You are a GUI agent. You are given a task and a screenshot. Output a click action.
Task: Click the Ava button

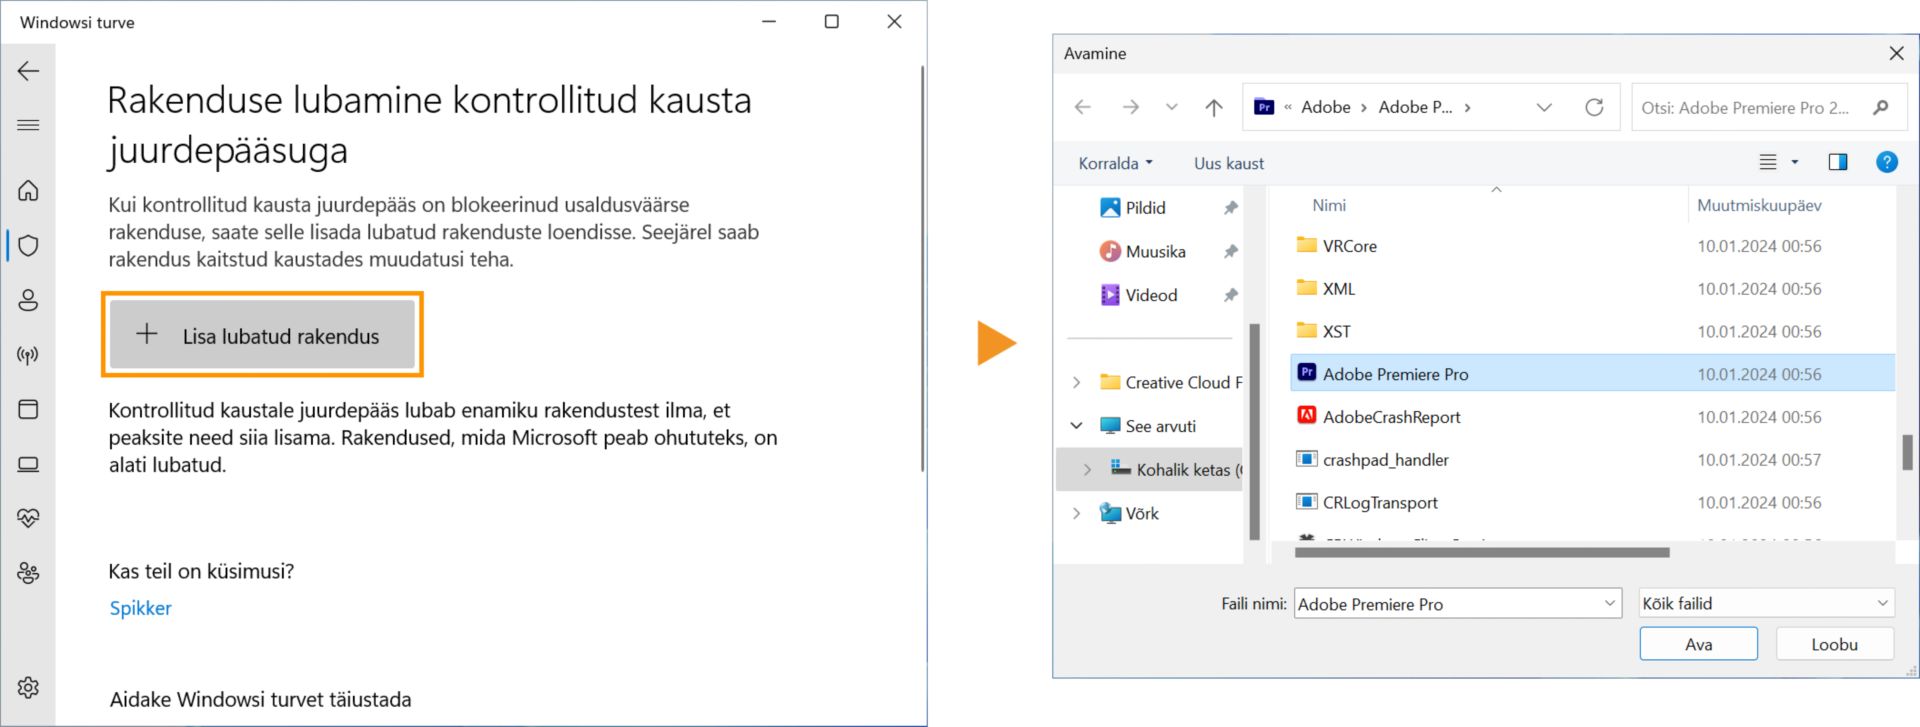[x=1698, y=644]
